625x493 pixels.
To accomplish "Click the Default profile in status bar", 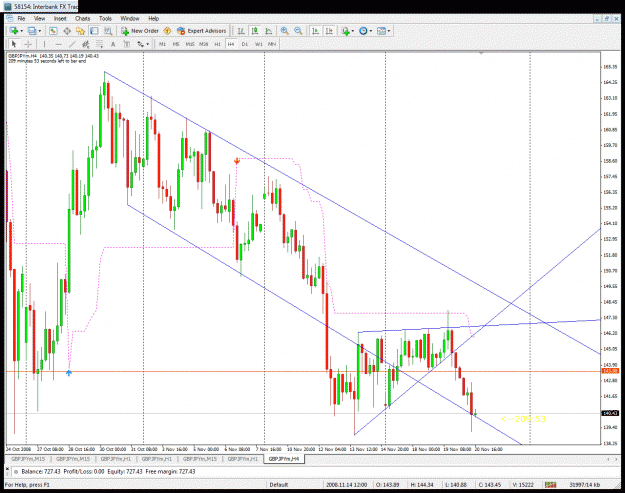I will pyautogui.click(x=278, y=485).
